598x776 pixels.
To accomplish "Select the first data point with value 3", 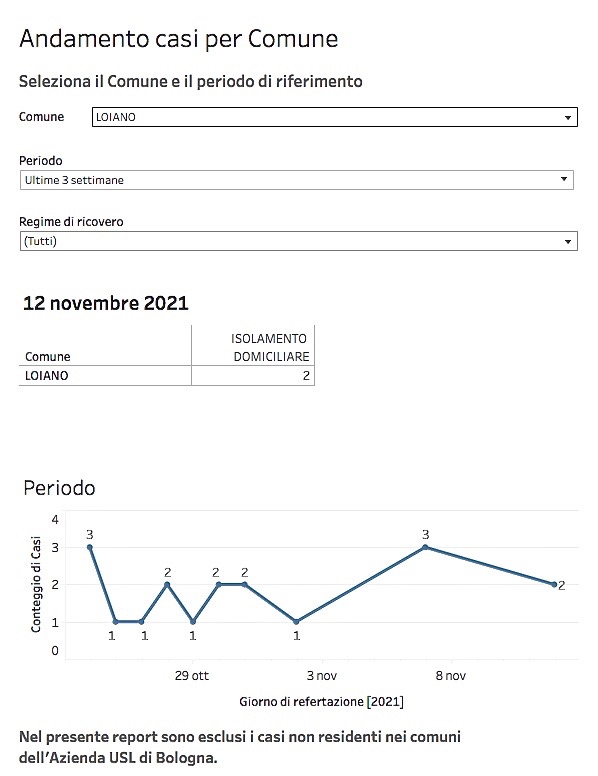I will [90, 547].
